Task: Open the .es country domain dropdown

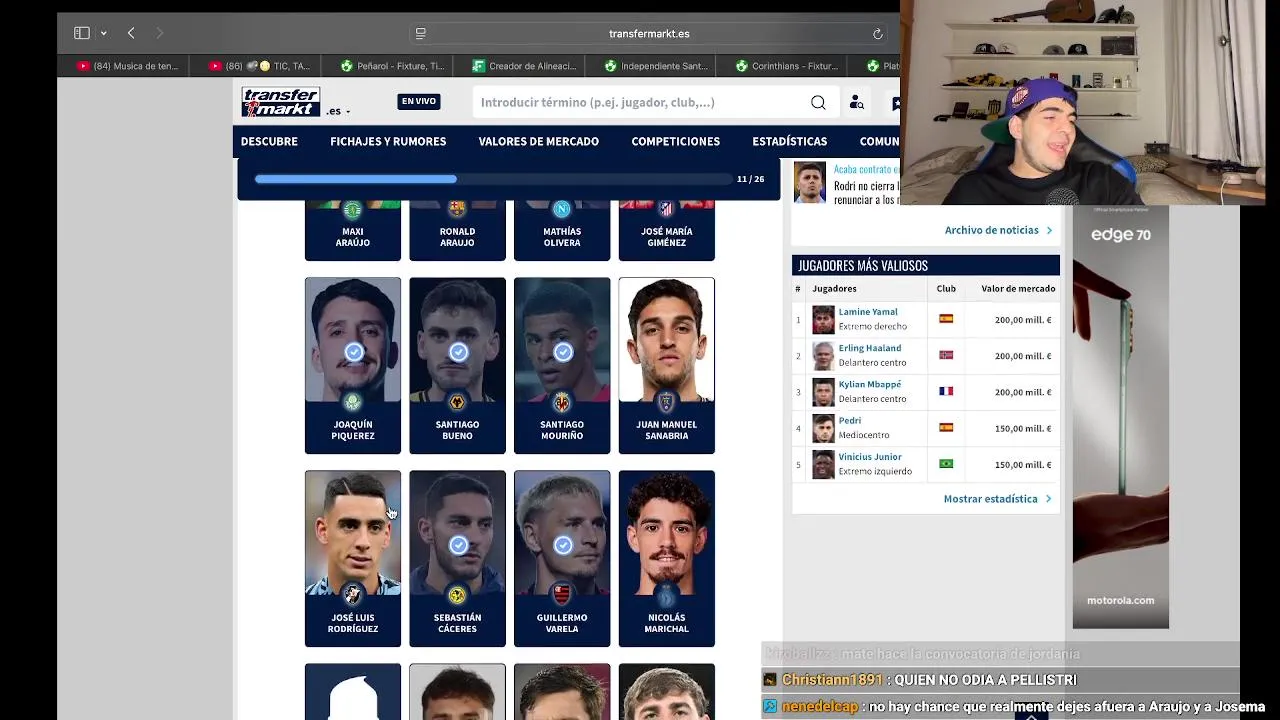Action: pos(338,111)
